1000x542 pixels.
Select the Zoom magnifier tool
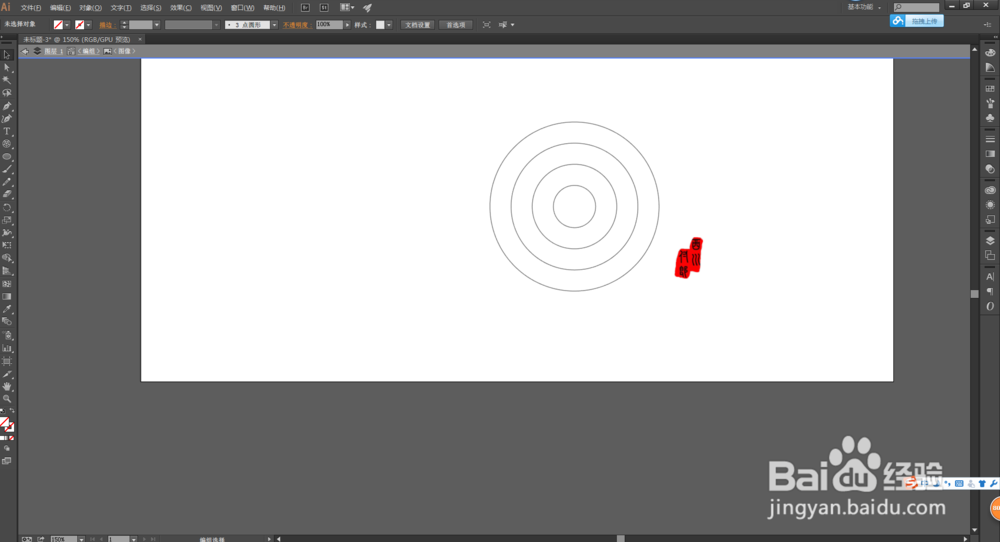(x=7, y=399)
